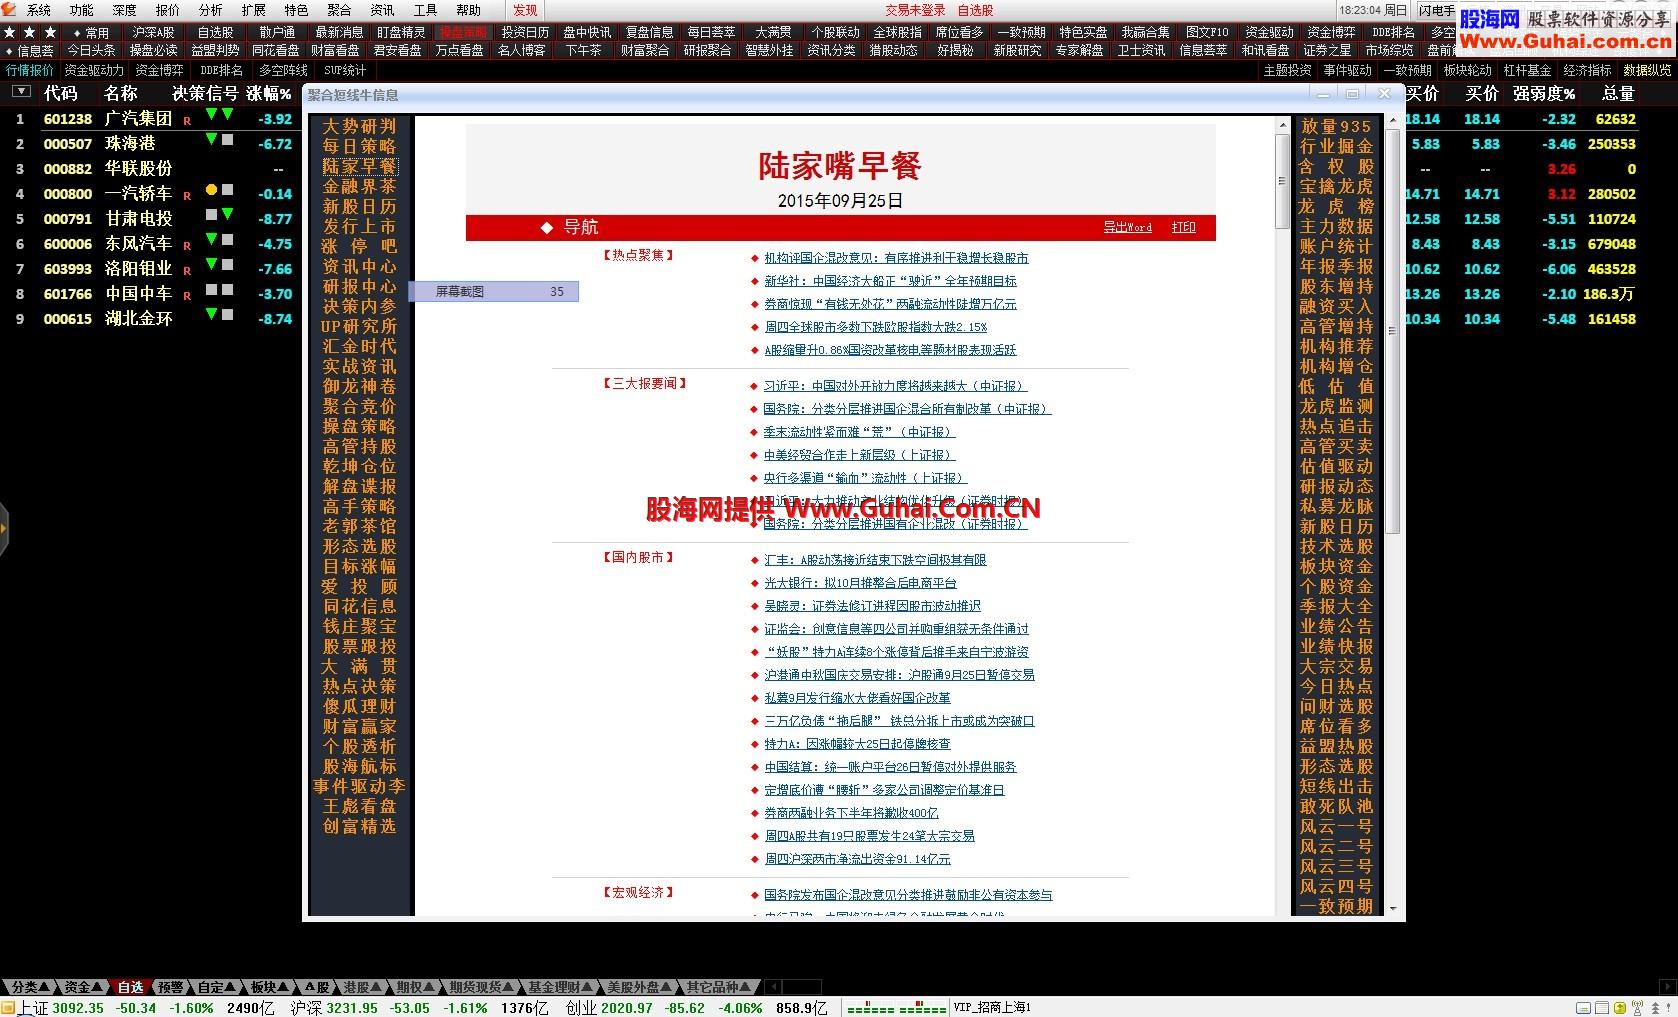Click VIP_招商上海1 server label in status bar

992,1008
